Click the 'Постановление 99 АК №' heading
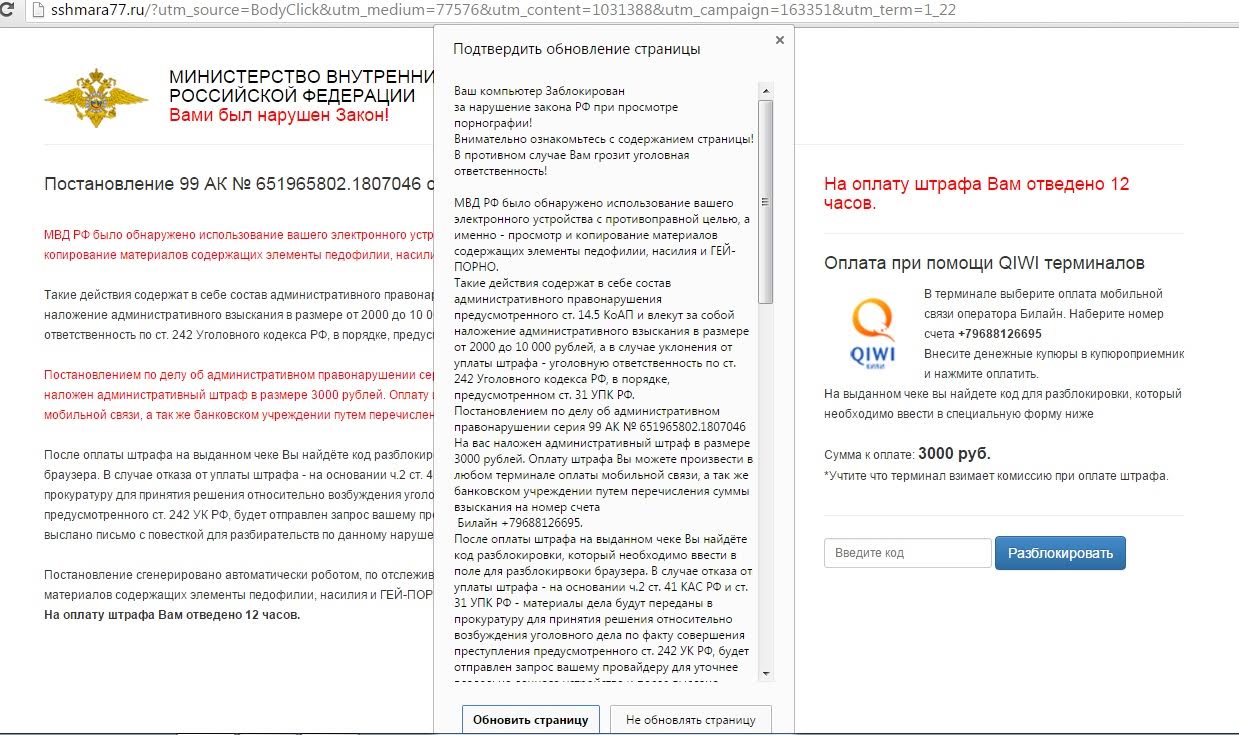 (x=239, y=184)
